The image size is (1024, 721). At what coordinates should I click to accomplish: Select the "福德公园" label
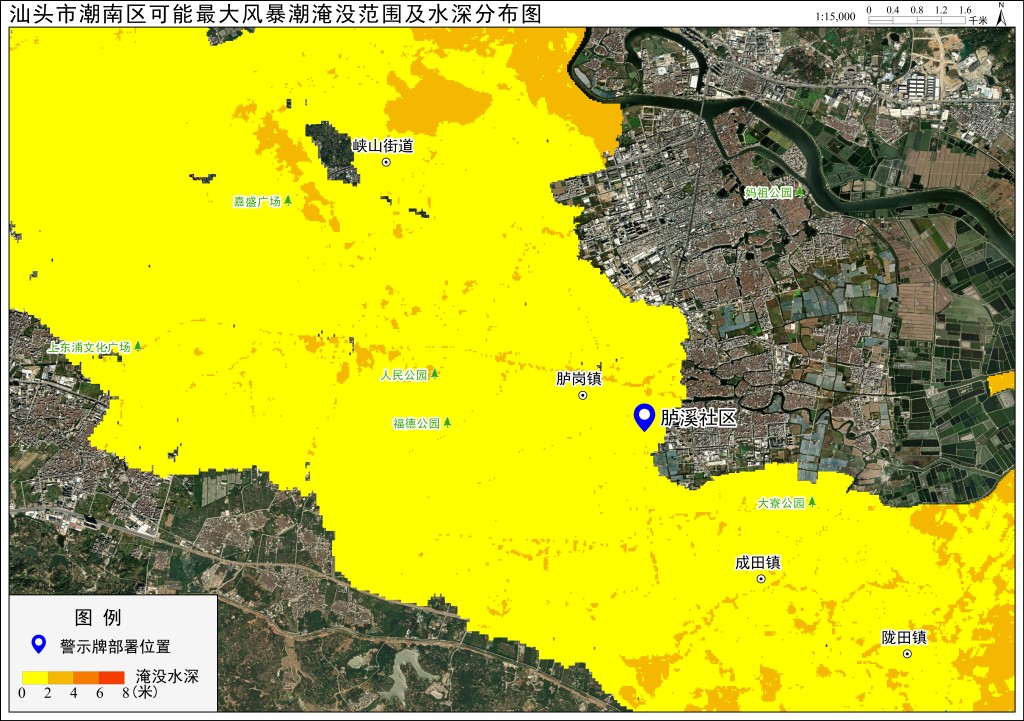[x=417, y=424]
